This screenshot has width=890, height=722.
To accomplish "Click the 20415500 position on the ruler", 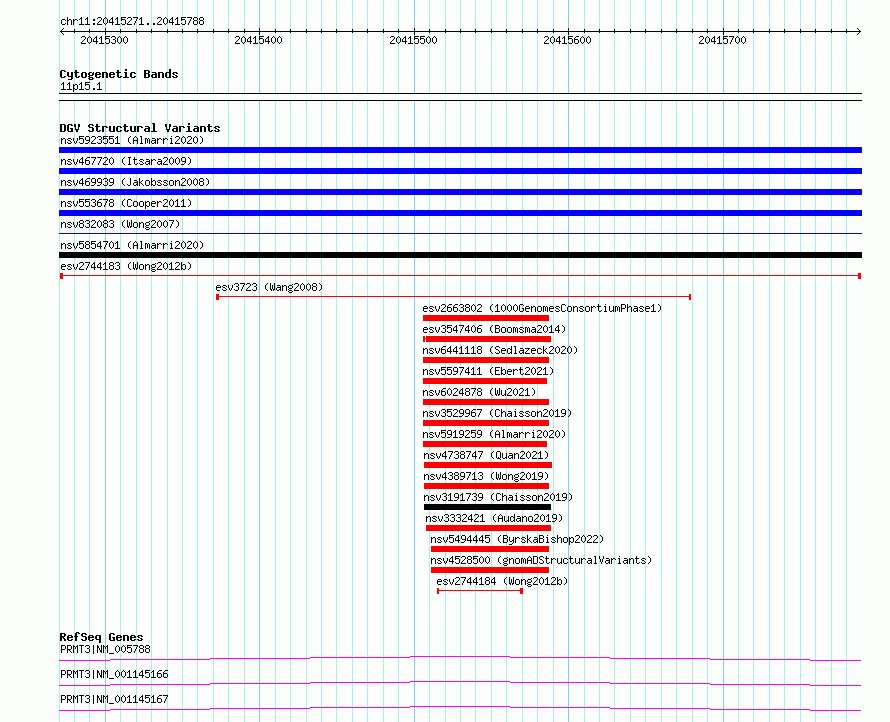I will click(x=415, y=40).
